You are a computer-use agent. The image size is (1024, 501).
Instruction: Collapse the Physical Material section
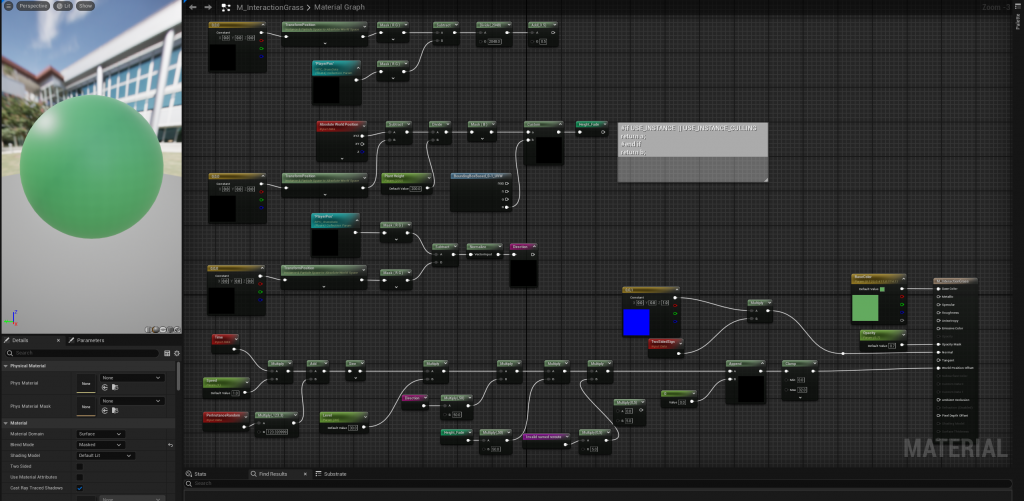point(4,366)
